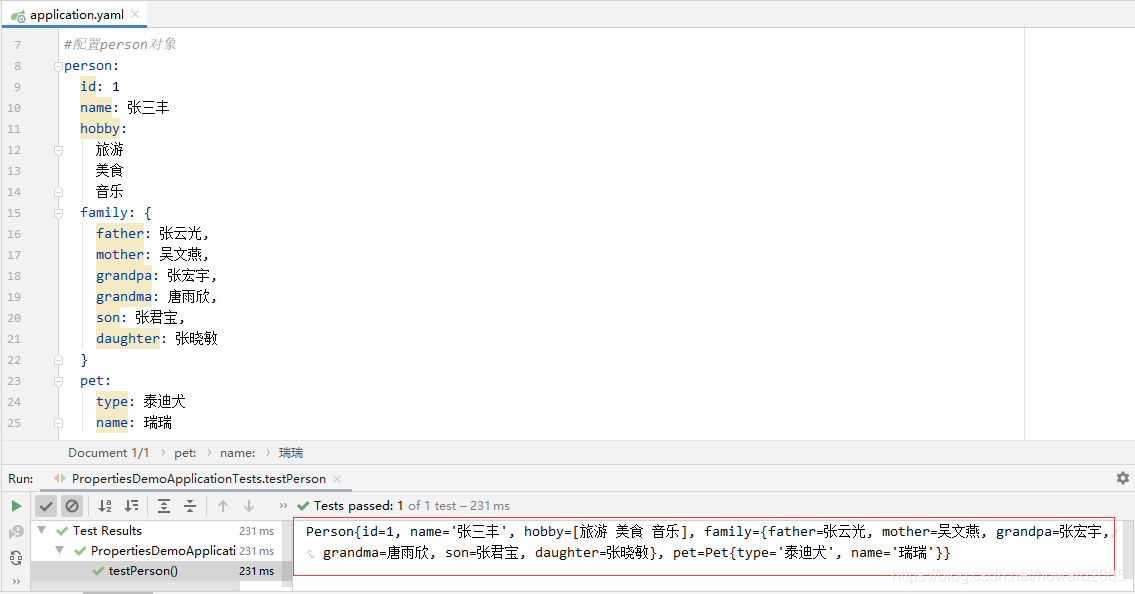Open the pet: breadcrumb below the editor
Screen dimensions: 1135x594
coord(185,452)
